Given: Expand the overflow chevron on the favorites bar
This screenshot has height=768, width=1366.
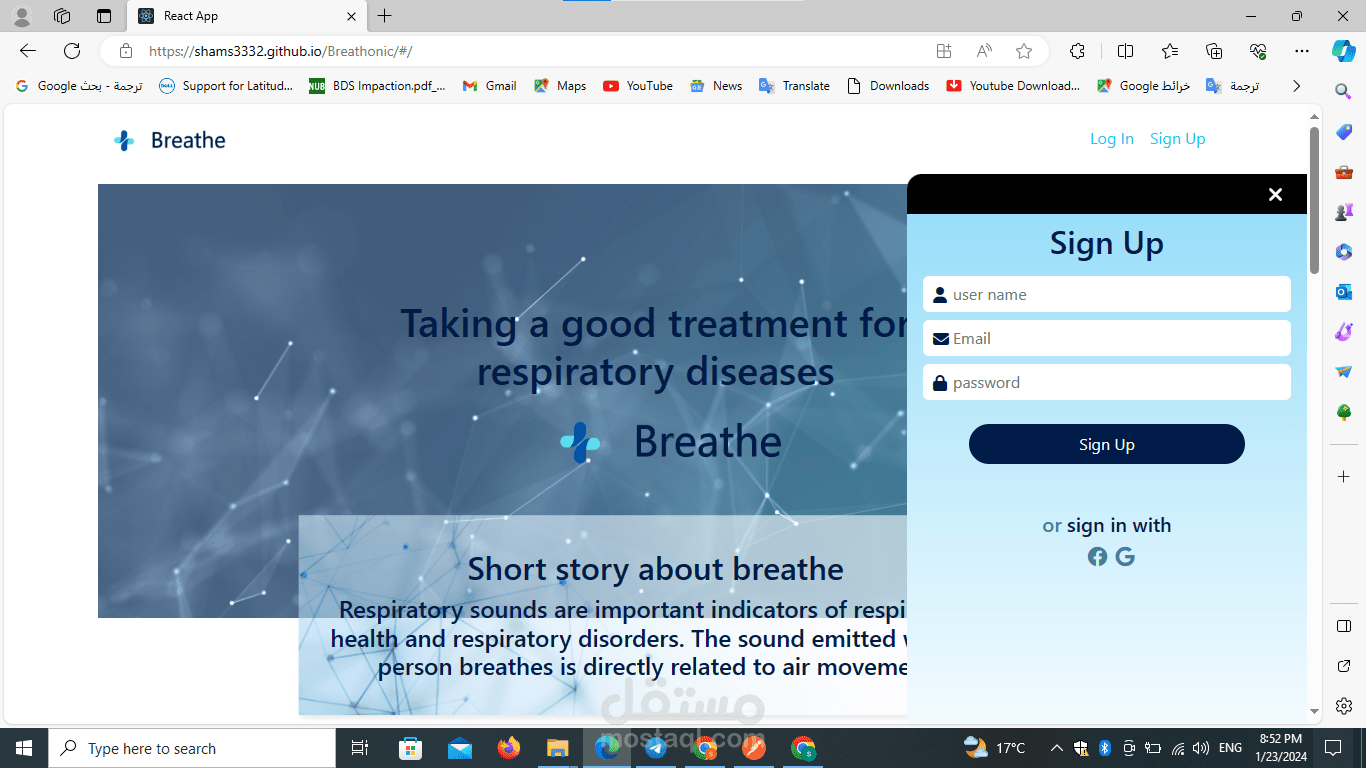Looking at the screenshot, I should [1296, 86].
